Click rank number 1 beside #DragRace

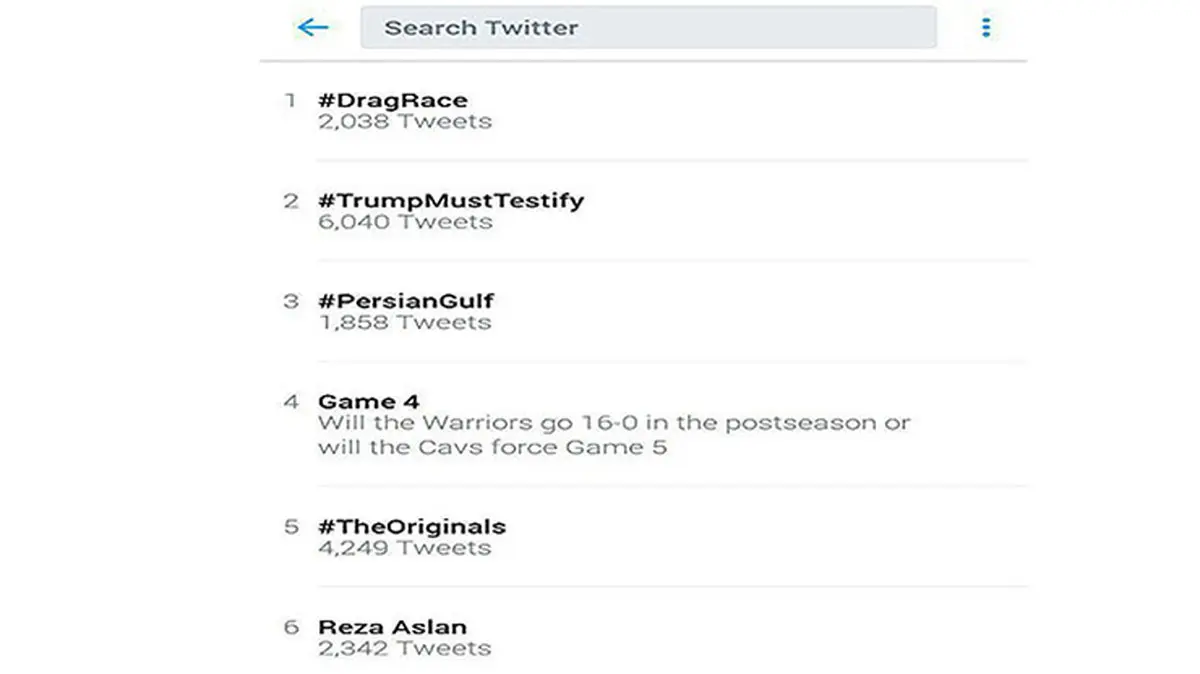click(x=291, y=100)
